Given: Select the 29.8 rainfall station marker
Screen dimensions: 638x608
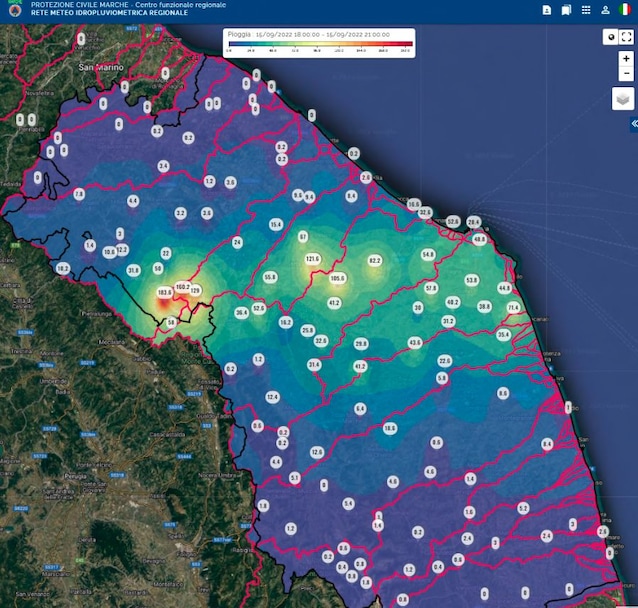Looking at the screenshot, I should point(361,344).
